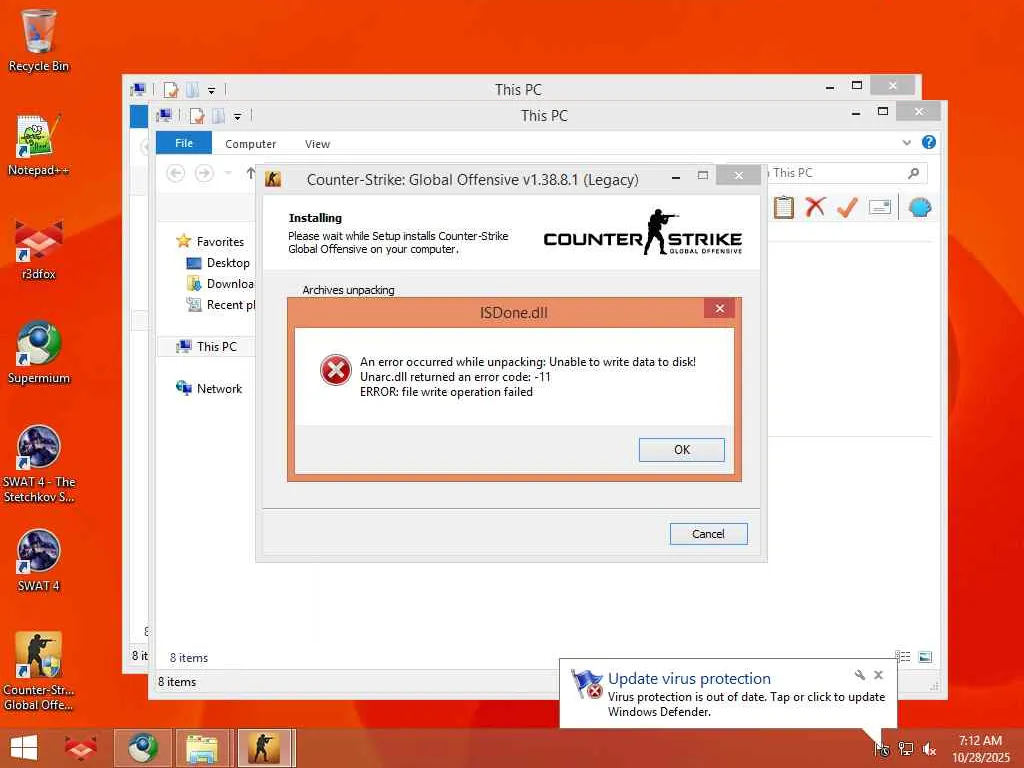Open the View ribbon tab

point(317,144)
